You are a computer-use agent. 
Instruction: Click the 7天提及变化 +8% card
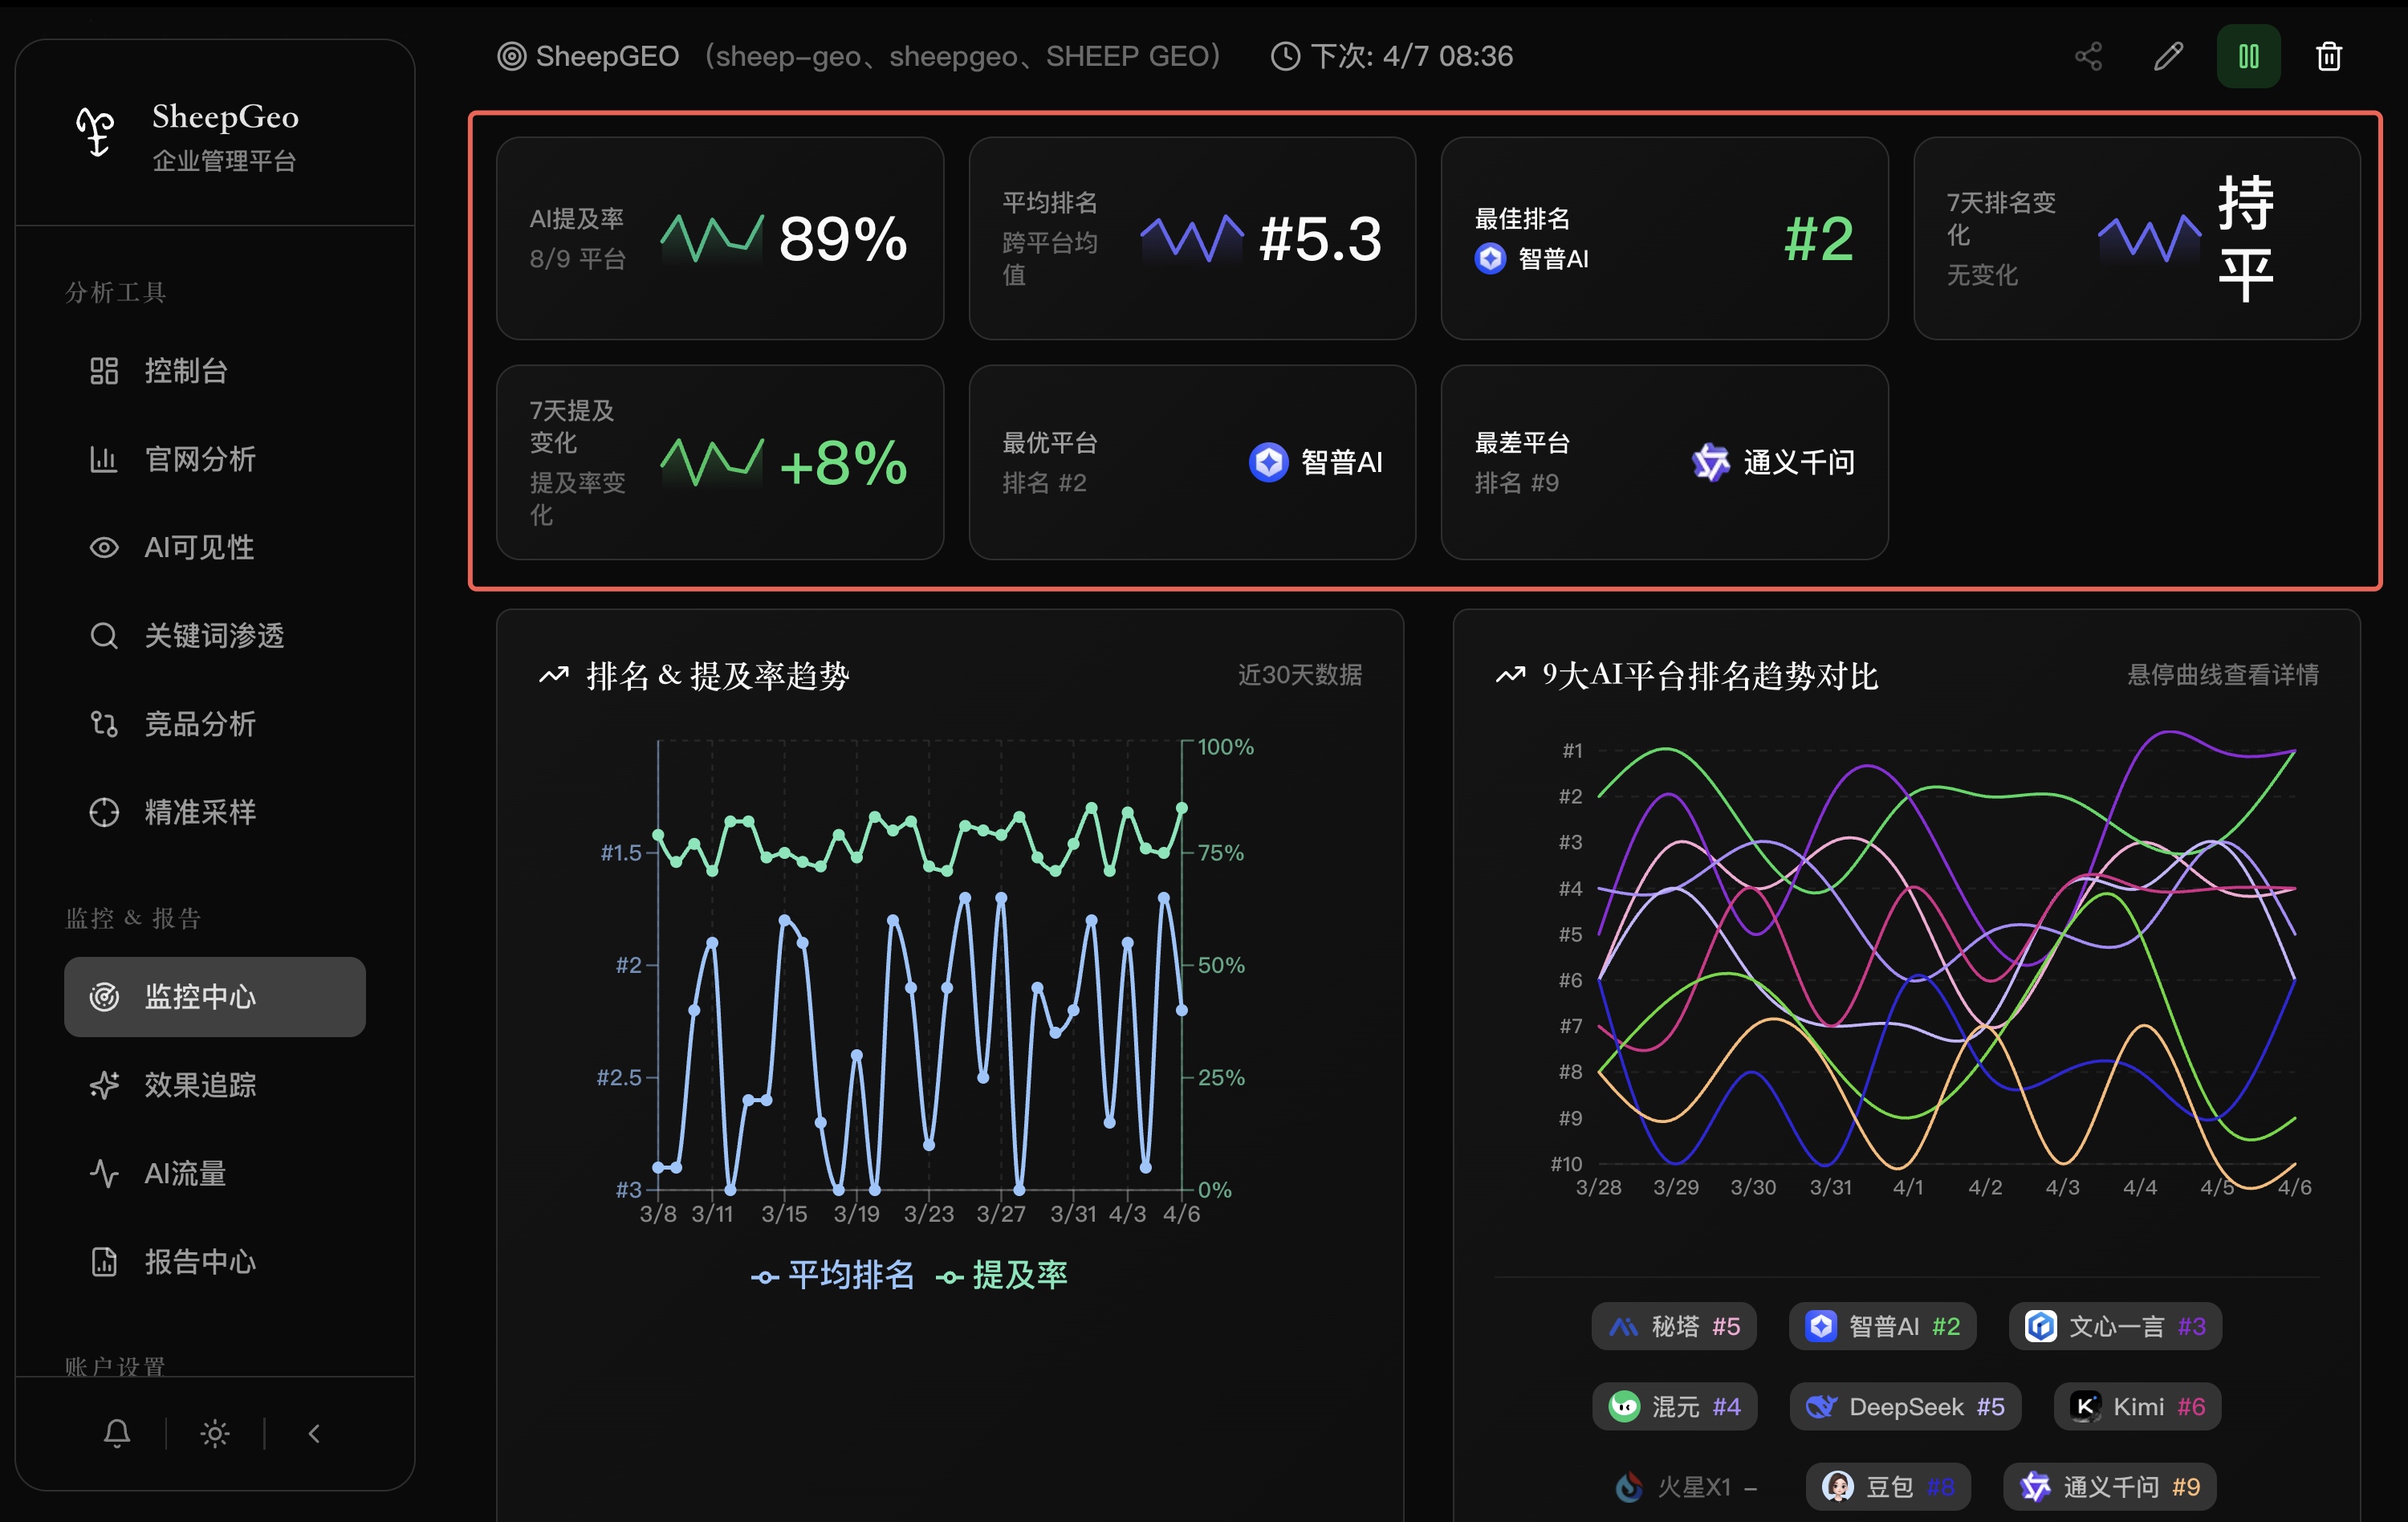point(720,462)
